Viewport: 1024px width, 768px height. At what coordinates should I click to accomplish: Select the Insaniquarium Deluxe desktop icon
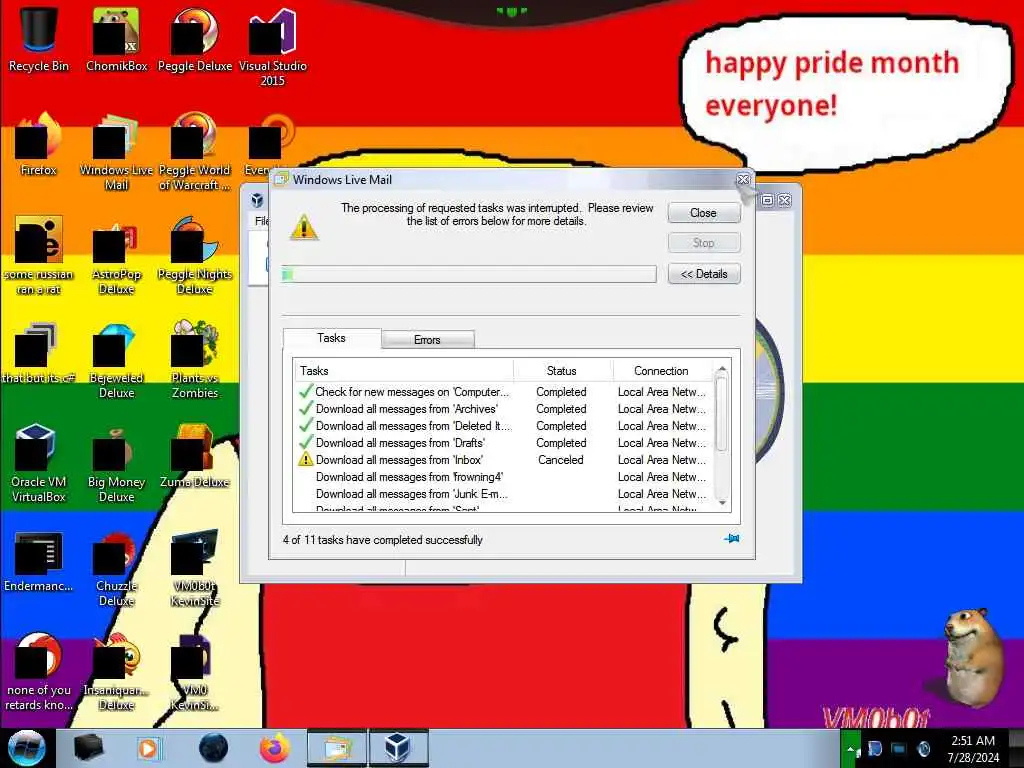point(116,671)
